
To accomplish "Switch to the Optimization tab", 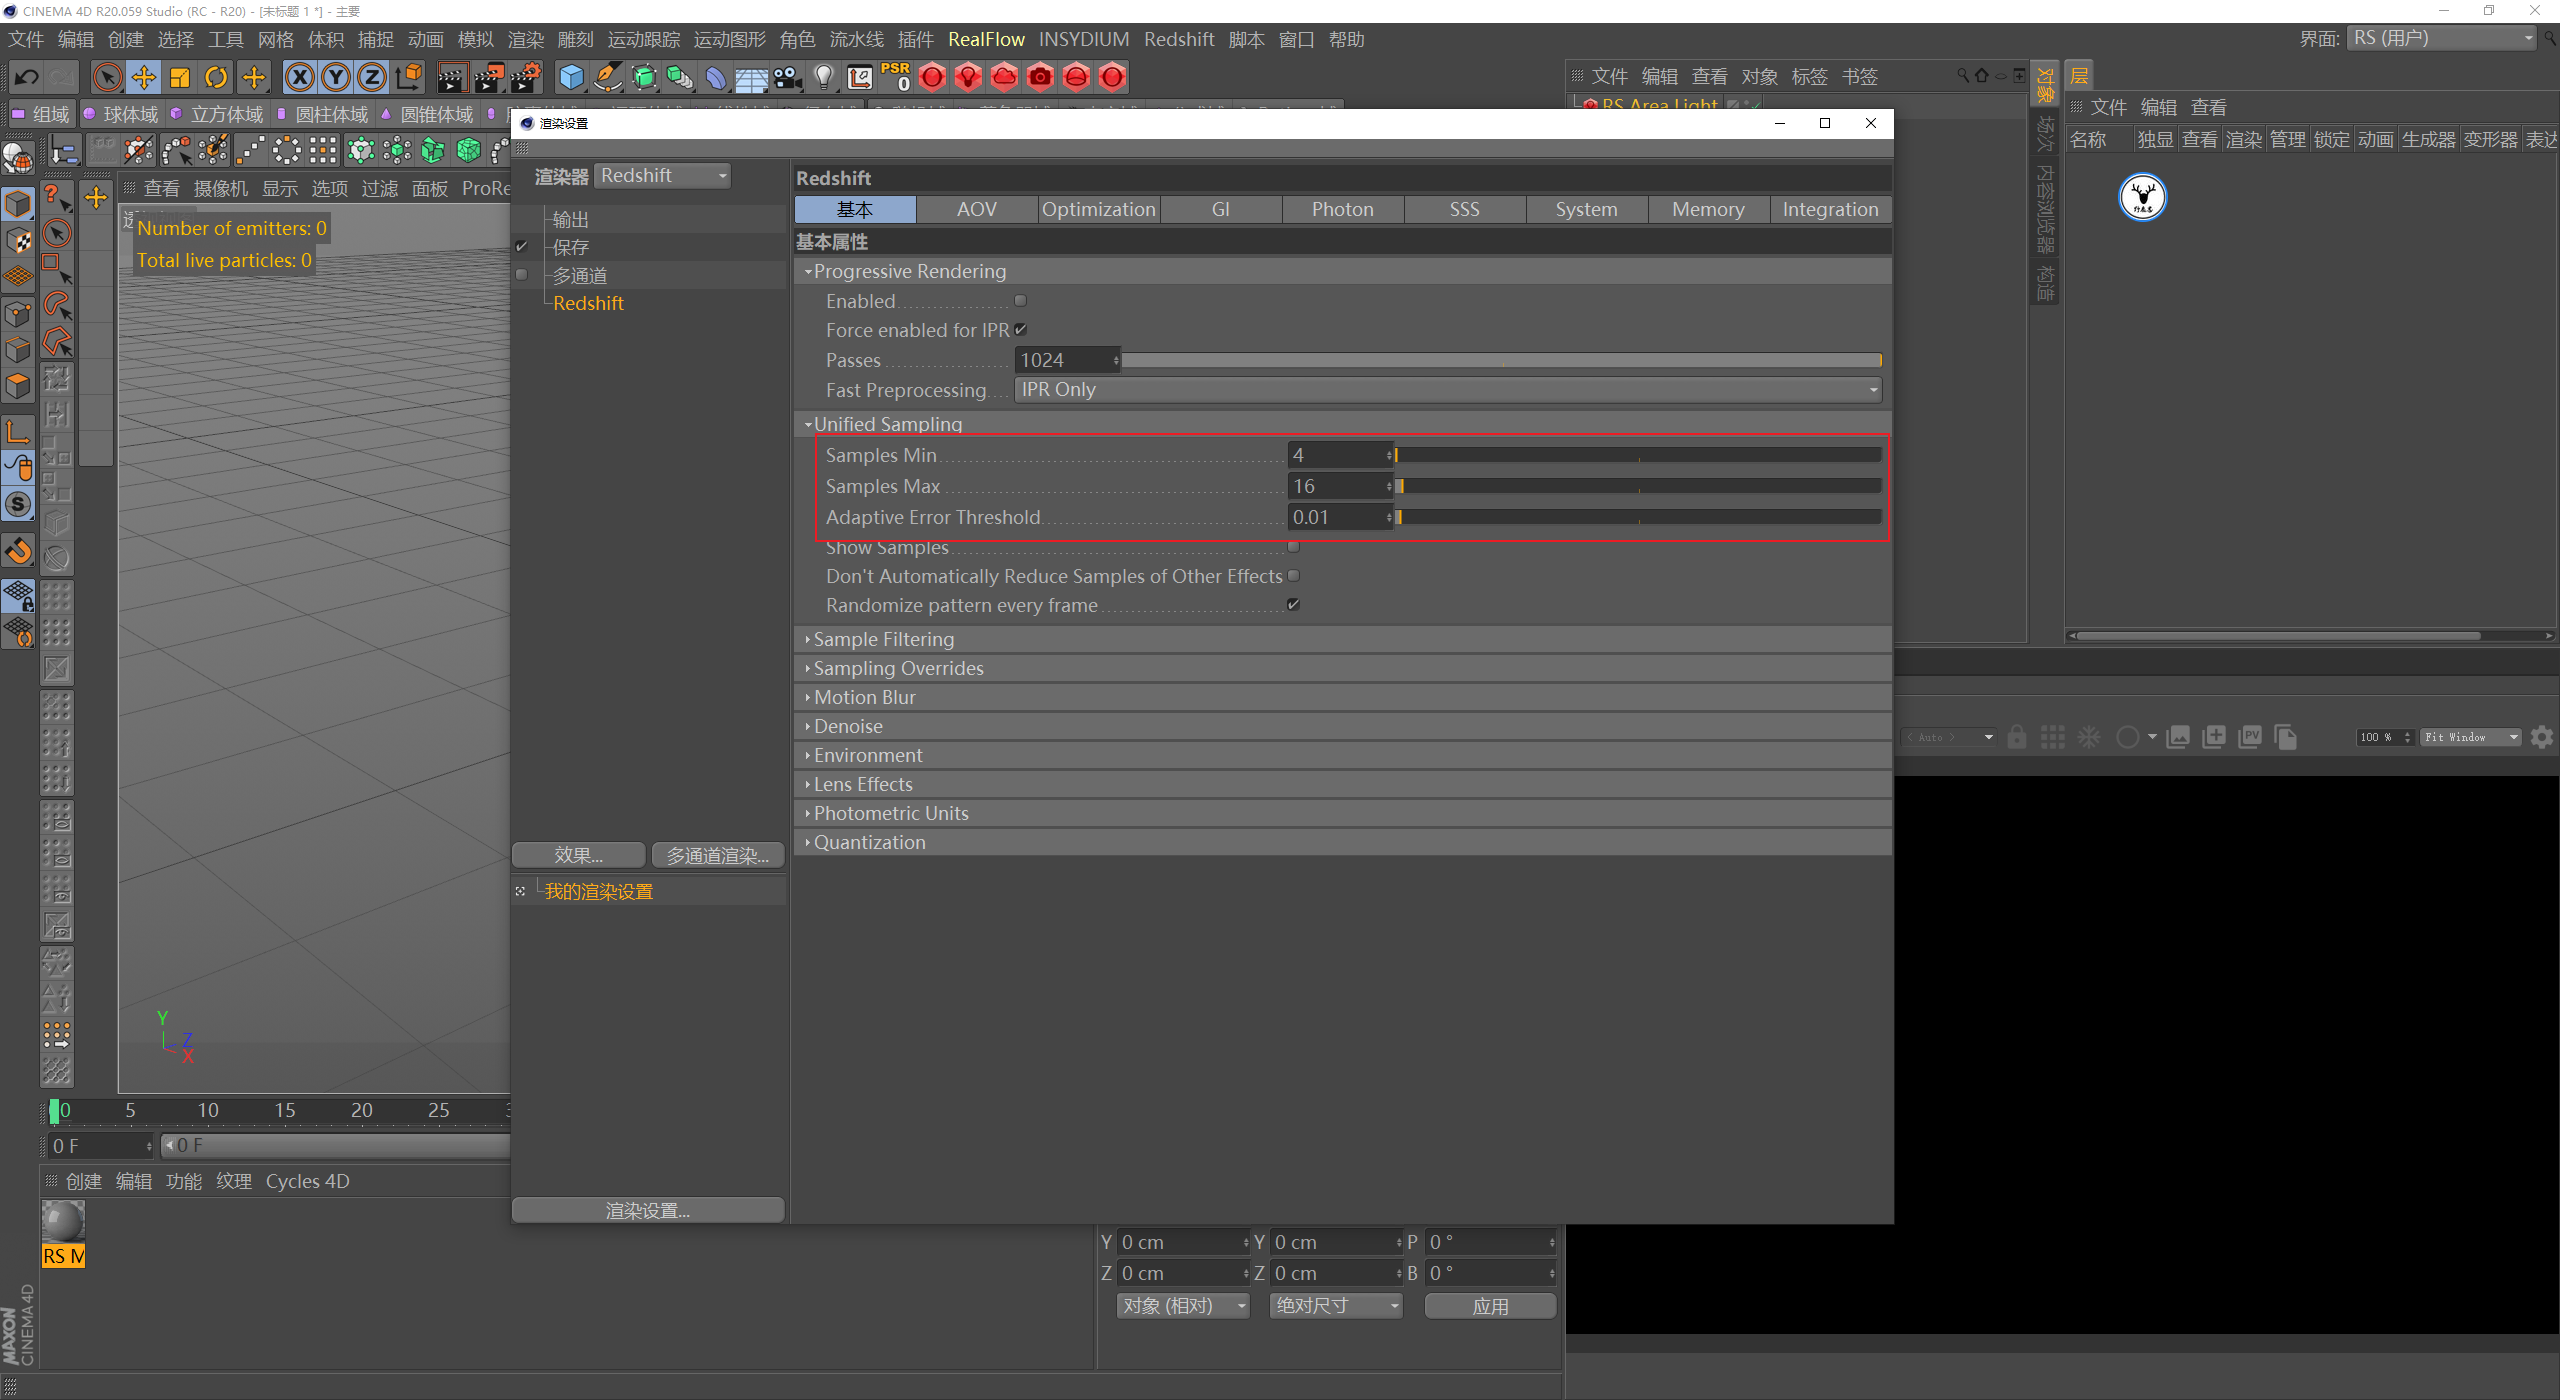I will [1099, 209].
